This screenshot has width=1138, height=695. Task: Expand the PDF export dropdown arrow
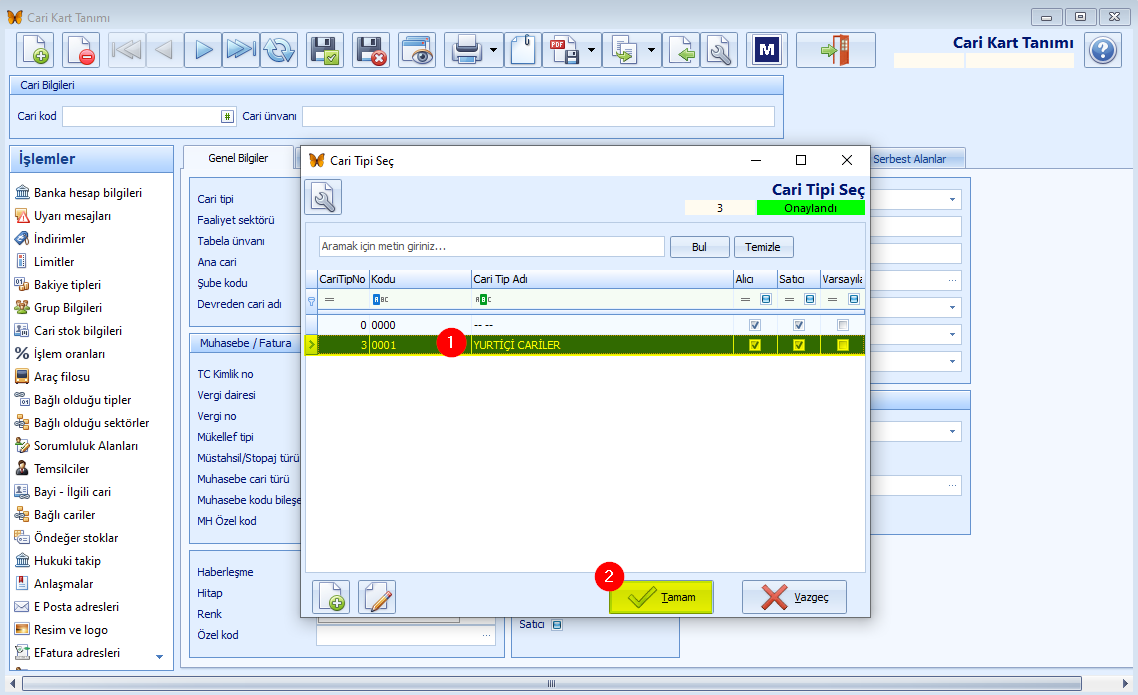591,50
